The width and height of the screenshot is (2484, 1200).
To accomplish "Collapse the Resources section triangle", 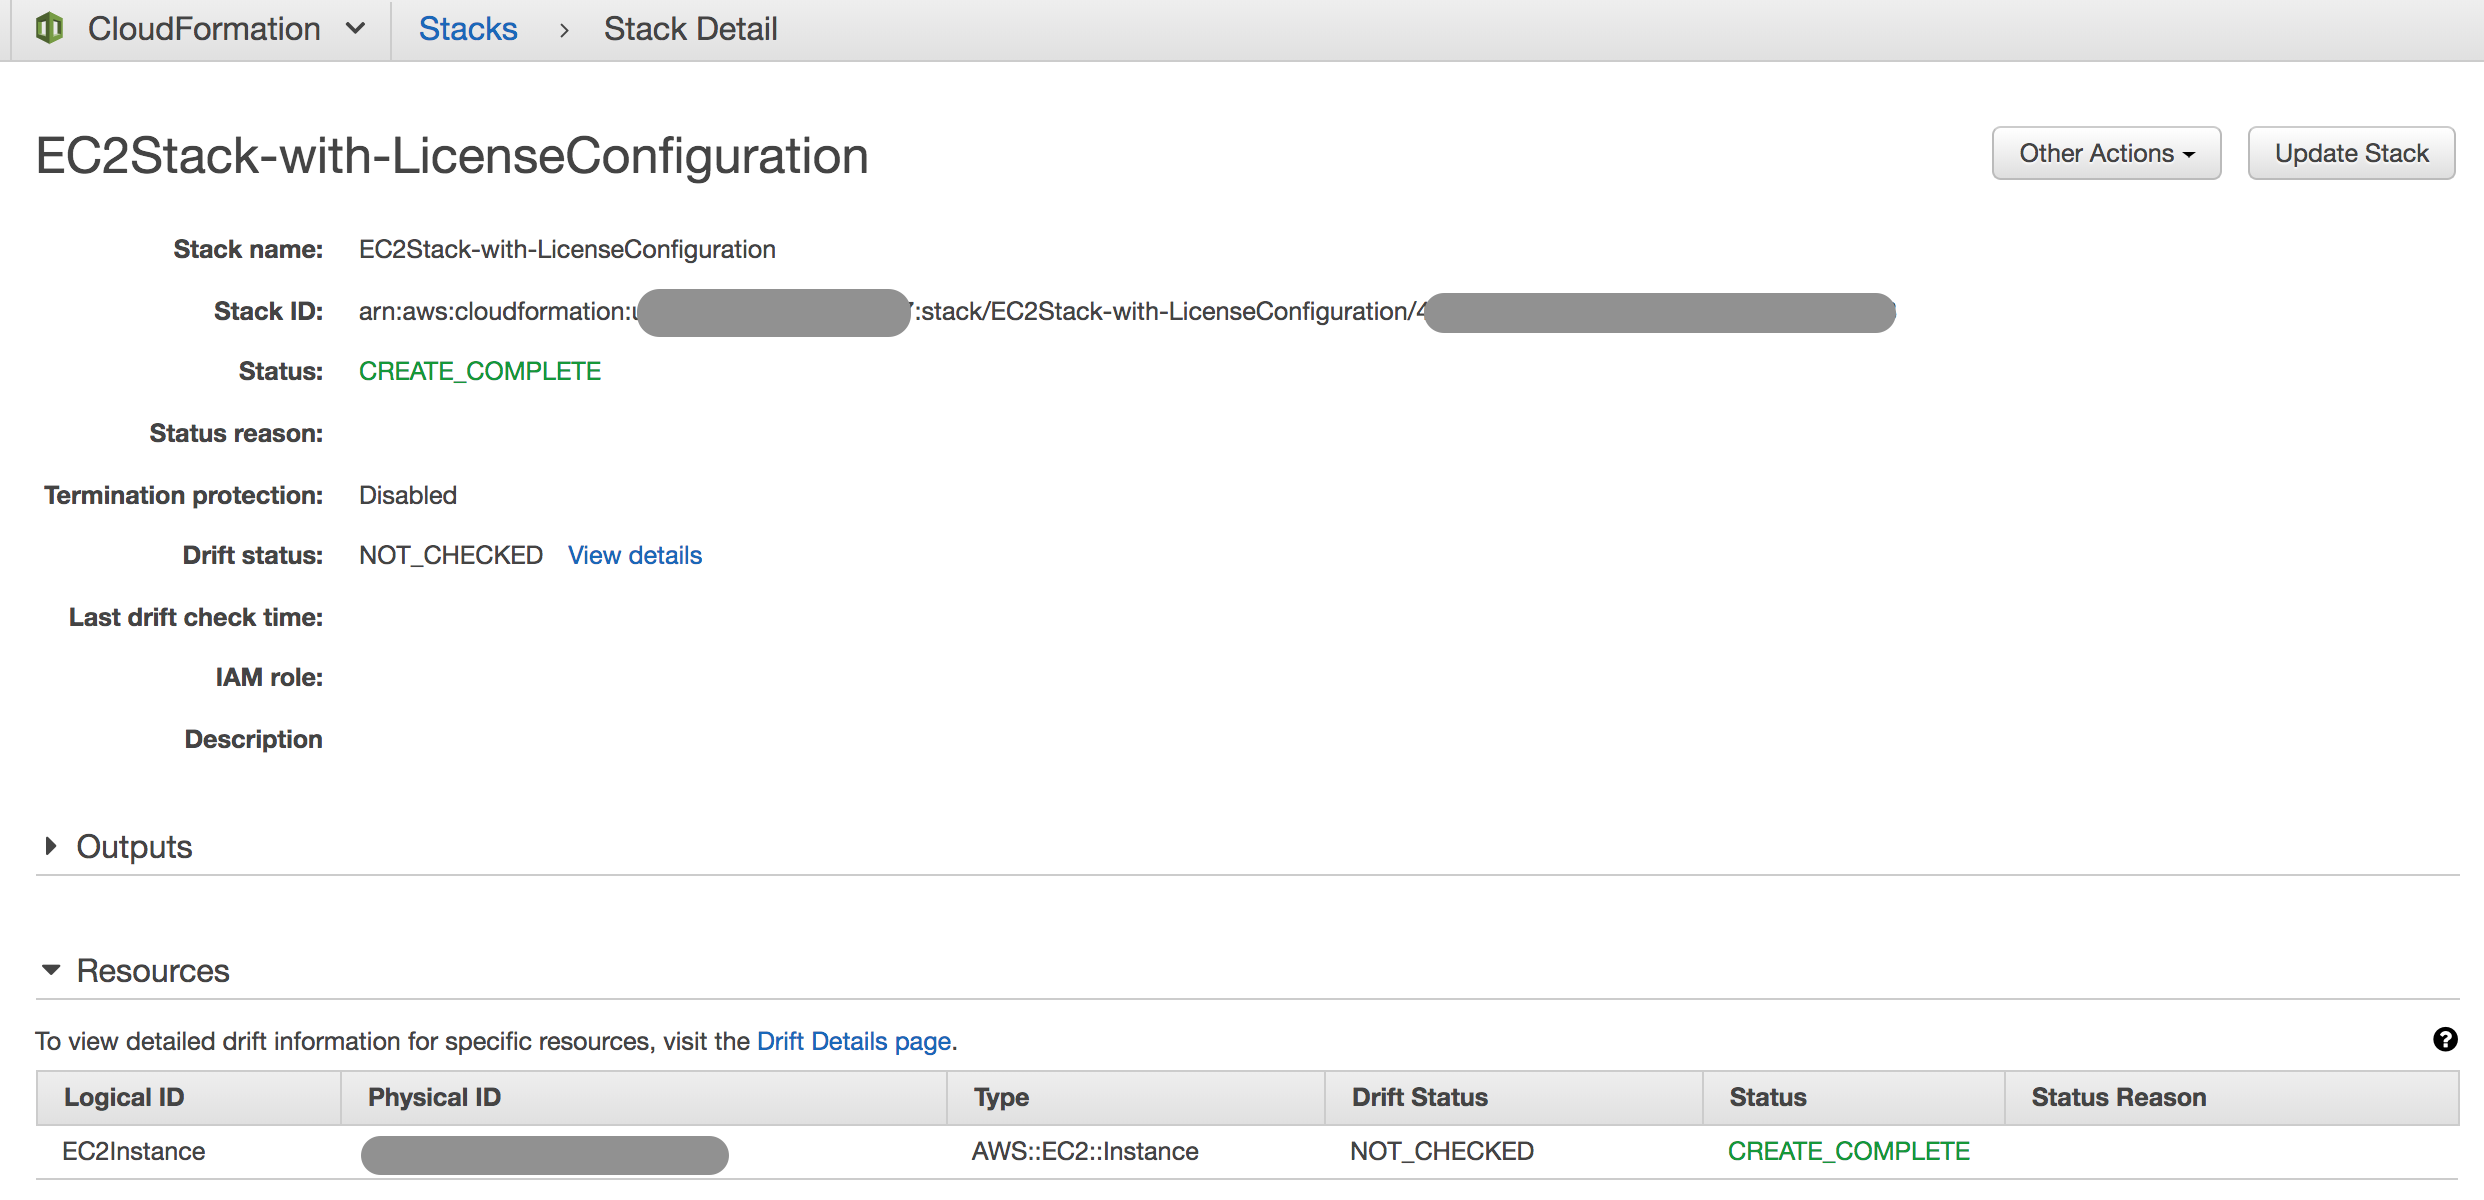I will pyautogui.click(x=51, y=970).
